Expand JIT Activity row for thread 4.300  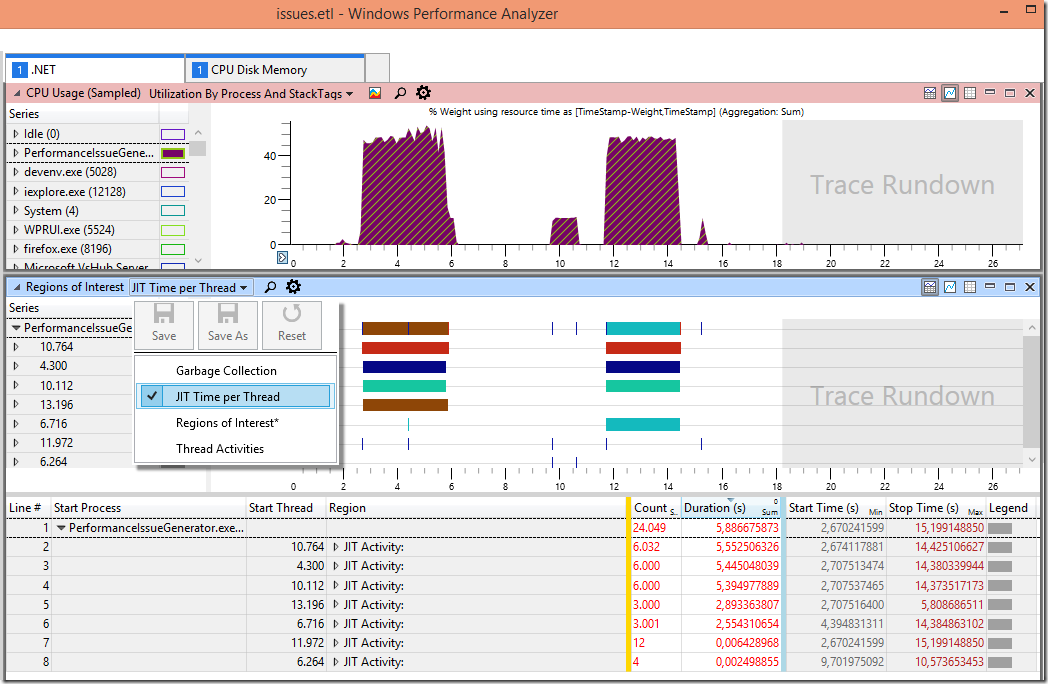tap(336, 566)
